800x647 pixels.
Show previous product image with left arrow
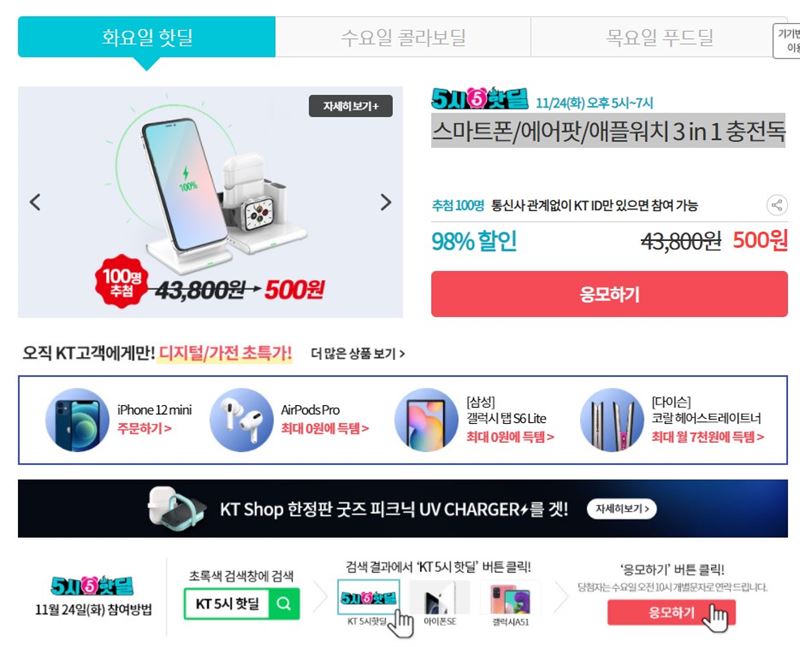click(35, 202)
